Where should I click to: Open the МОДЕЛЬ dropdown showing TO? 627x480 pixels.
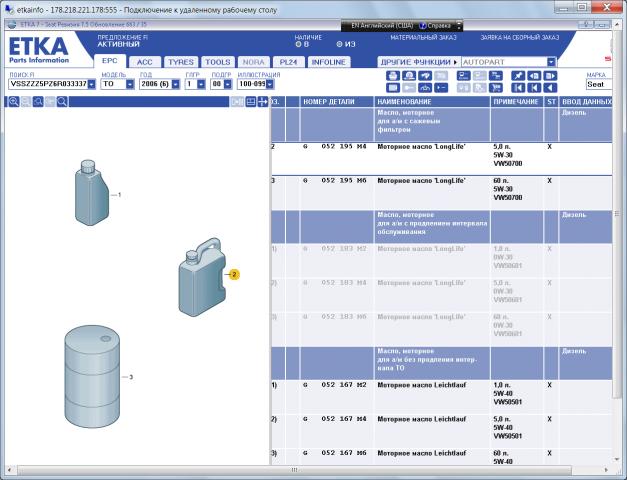coord(130,84)
